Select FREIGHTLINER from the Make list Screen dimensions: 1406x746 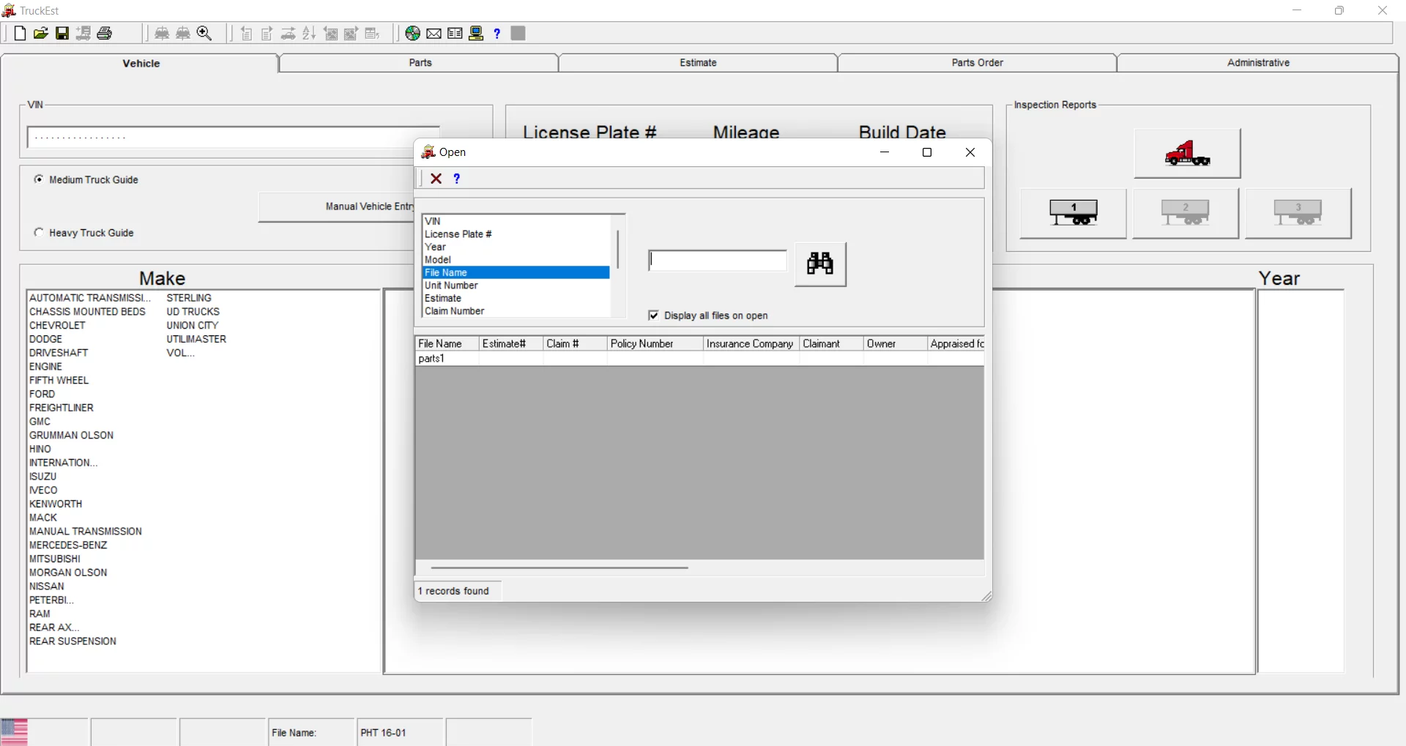click(61, 407)
